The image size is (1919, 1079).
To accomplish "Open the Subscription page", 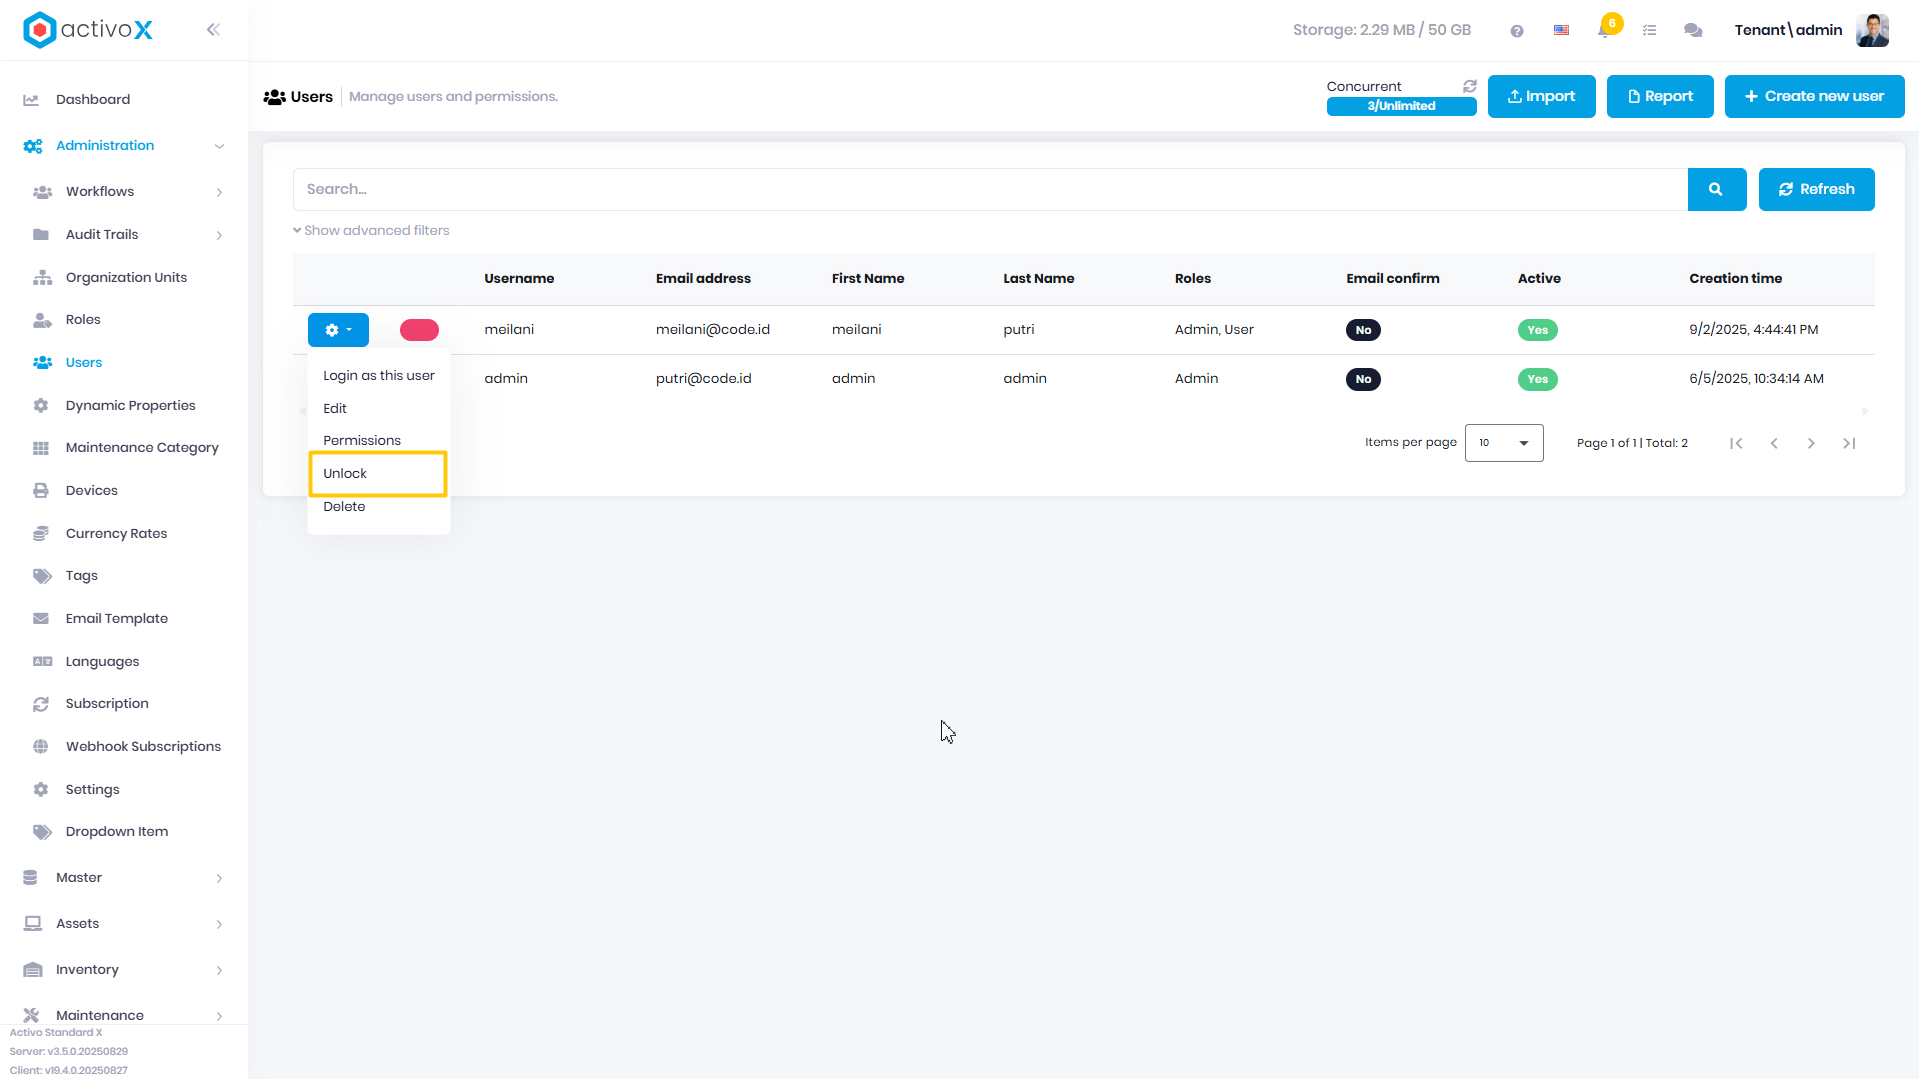I will 107,704.
